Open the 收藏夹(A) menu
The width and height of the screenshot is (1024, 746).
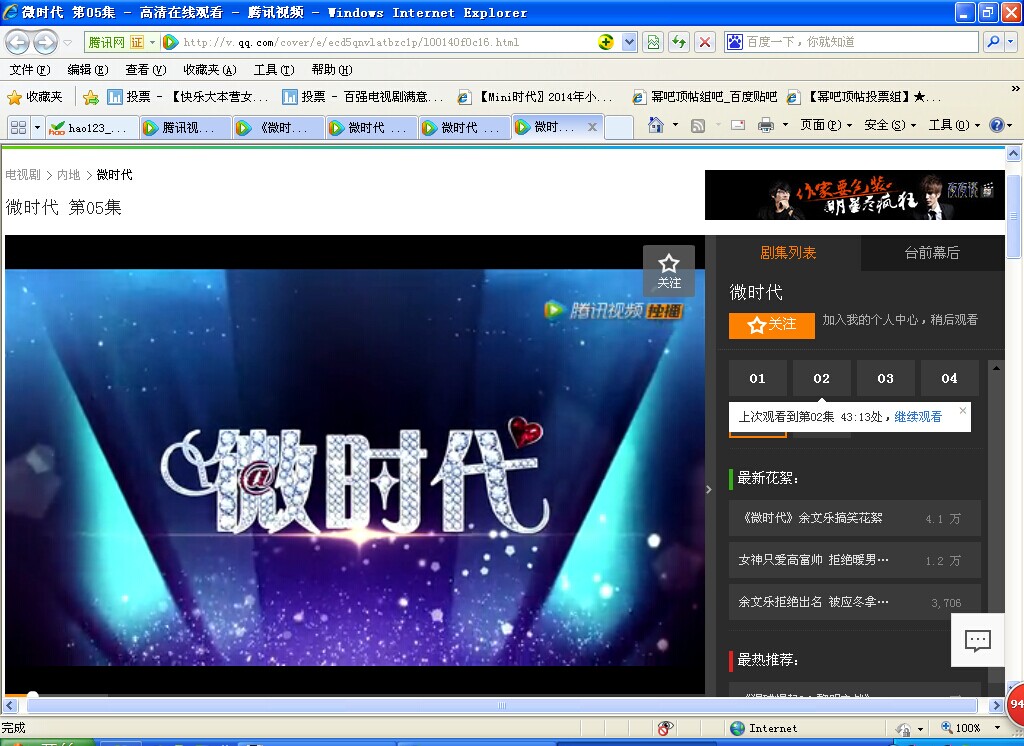point(210,69)
